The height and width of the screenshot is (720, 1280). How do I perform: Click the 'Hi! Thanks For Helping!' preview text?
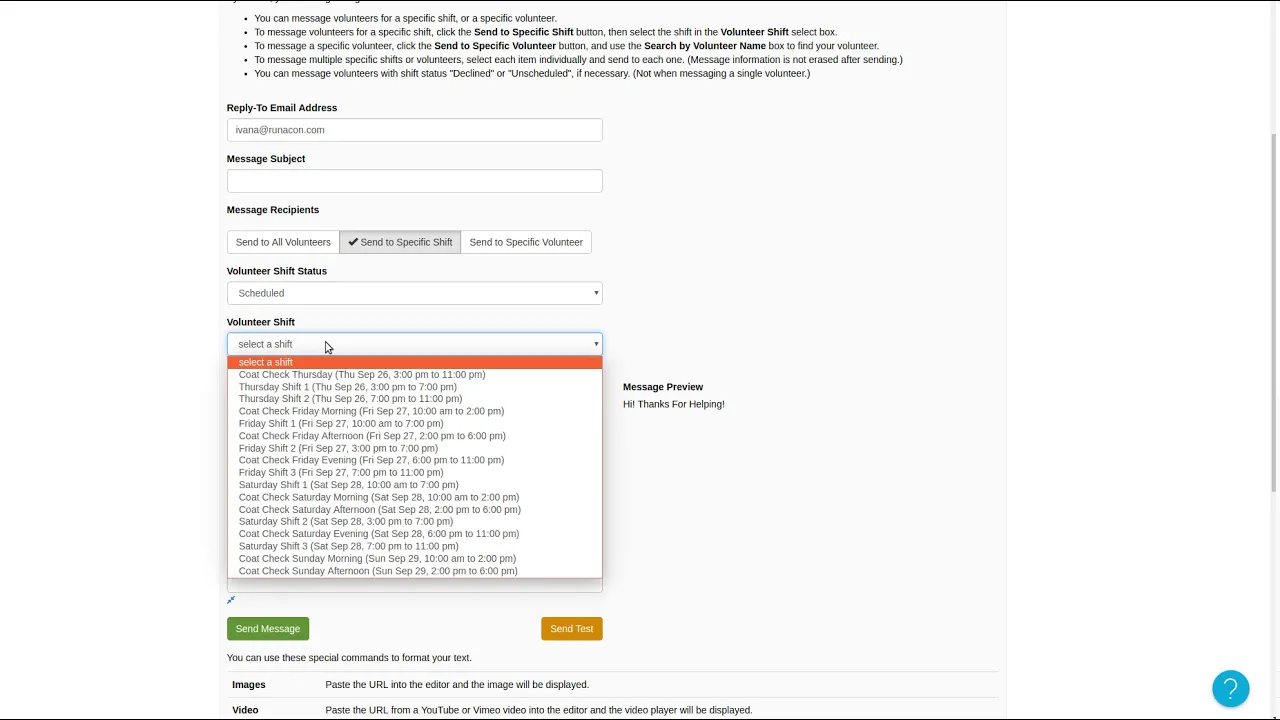click(673, 404)
